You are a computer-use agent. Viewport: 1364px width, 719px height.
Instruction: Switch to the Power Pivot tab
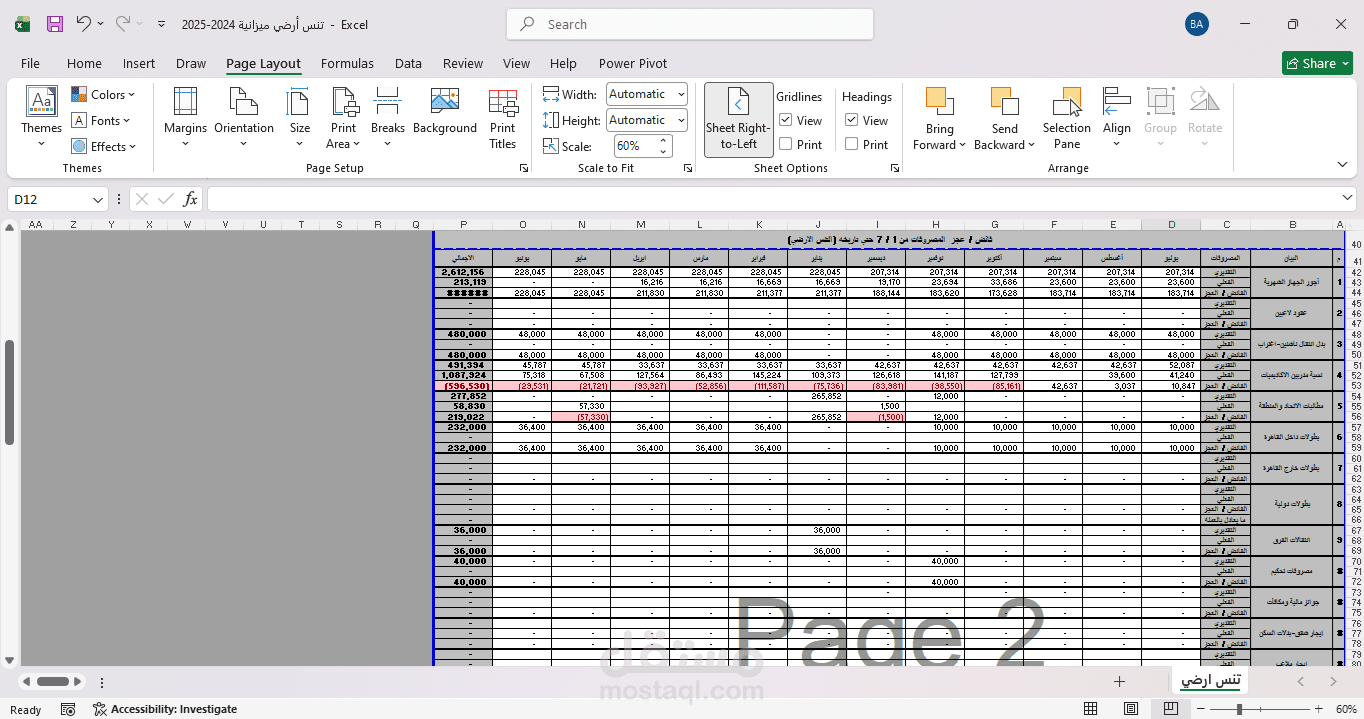[633, 63]
